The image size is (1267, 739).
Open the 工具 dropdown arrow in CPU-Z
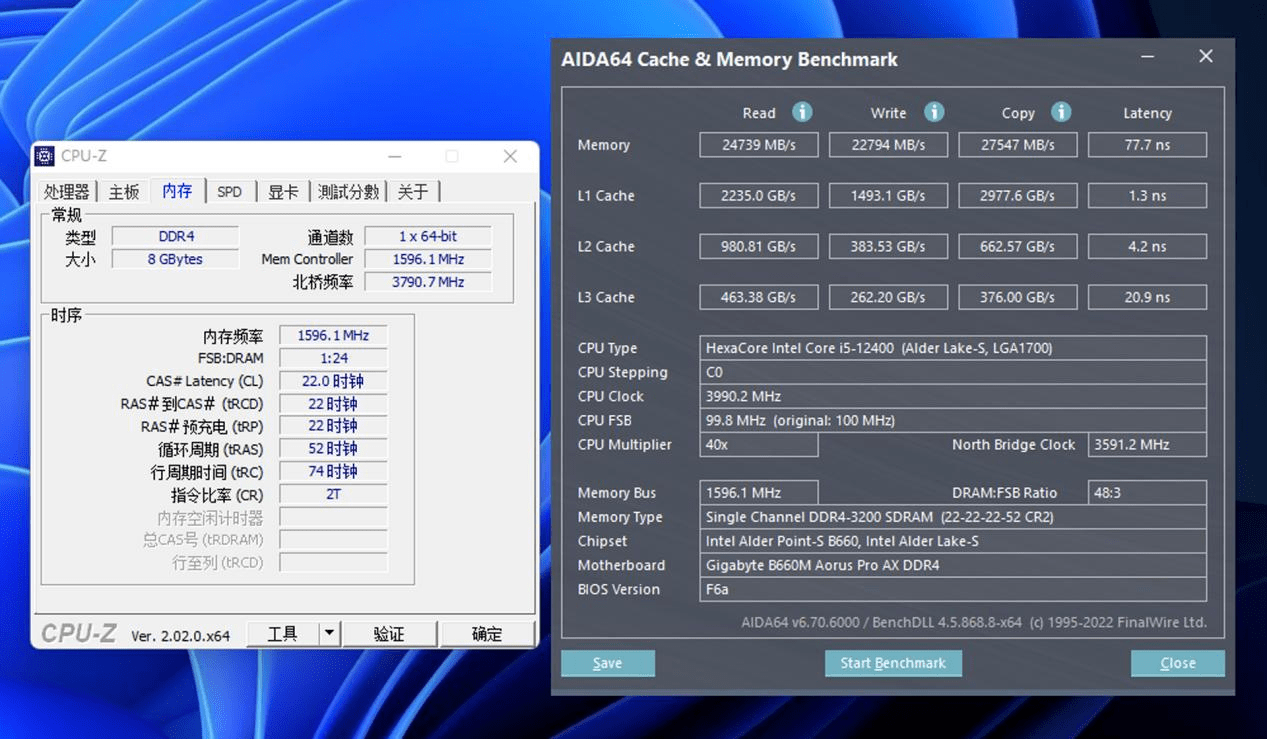click(x=330, y=634)
